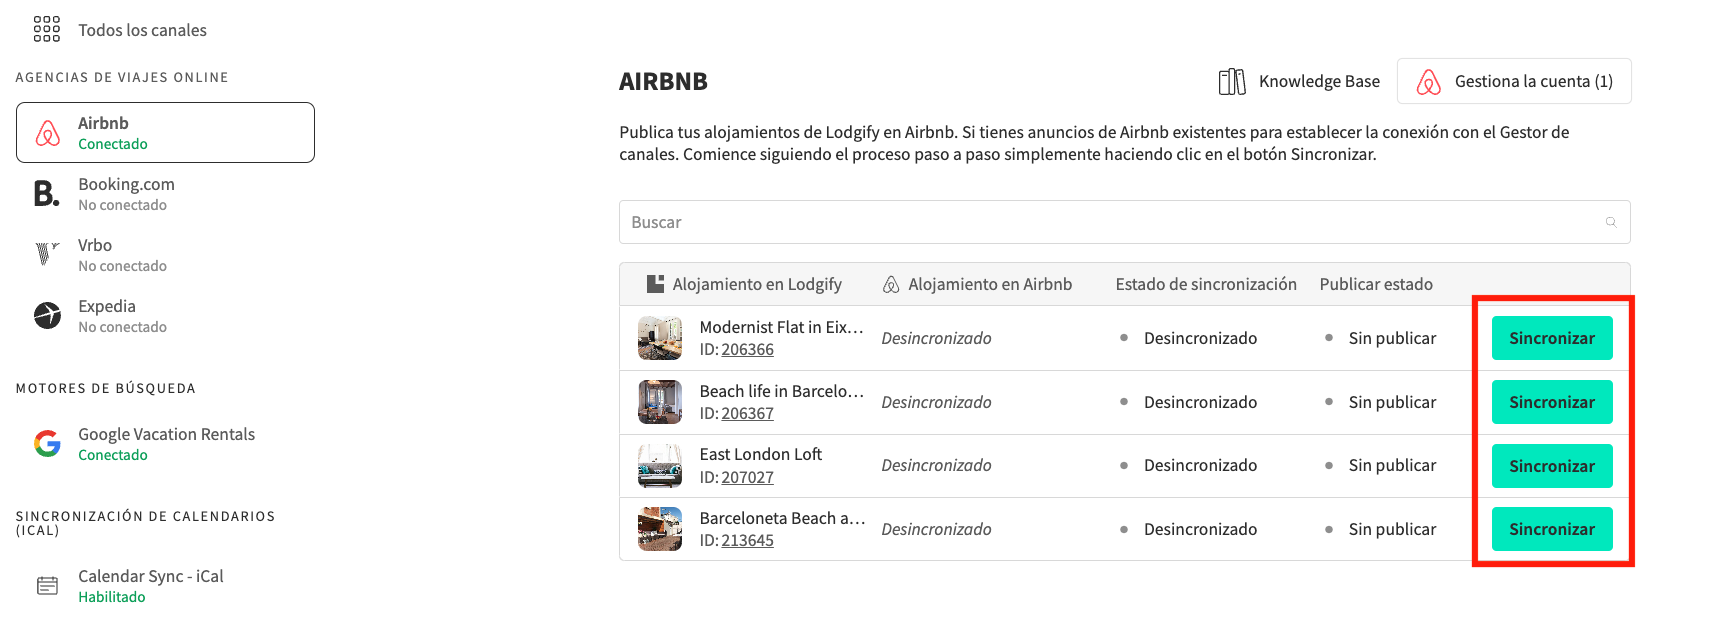Screen dimensions: 1734x623
Task: Click the Todos los canales grid icon
Action: point(47,29)
